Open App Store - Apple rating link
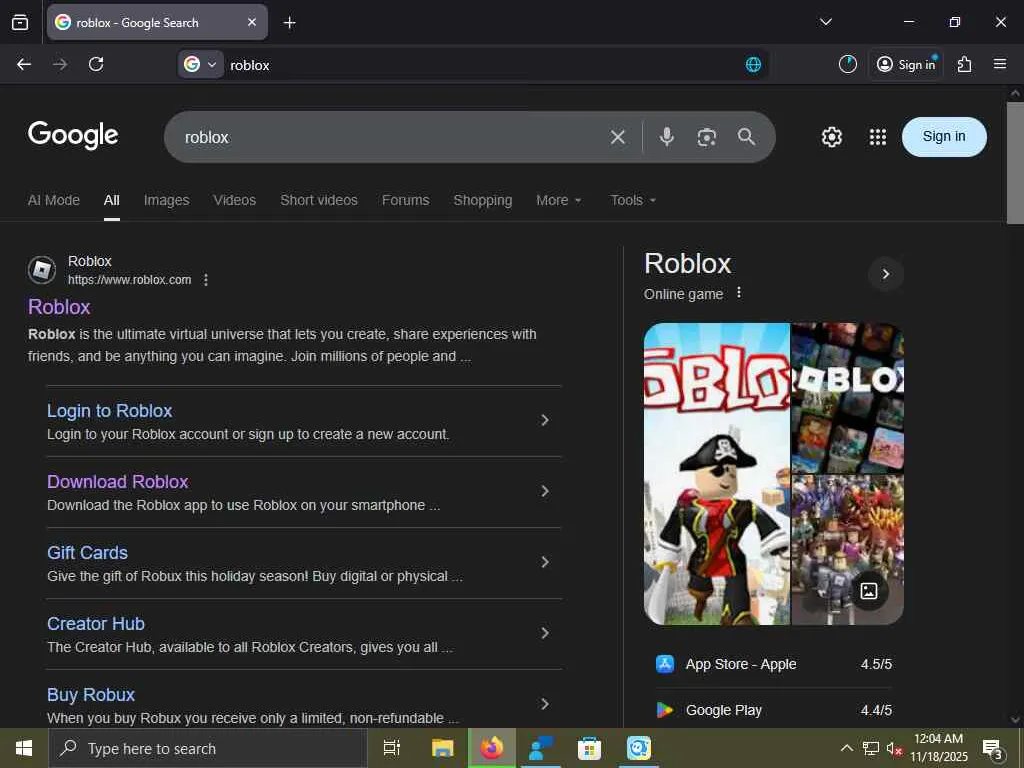Image resolution: width=1024 pixels, height=768 pixels. coord(774,664)
